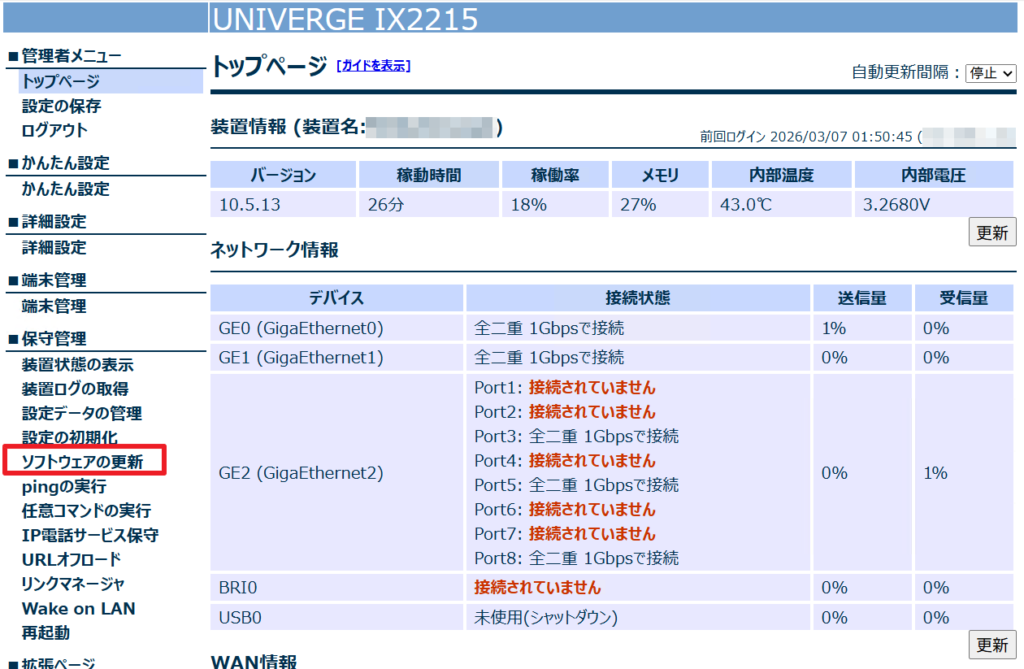The image size is (1024, 669).
Task: Open かんたん設定 menu entry
Action: (65, 189)
